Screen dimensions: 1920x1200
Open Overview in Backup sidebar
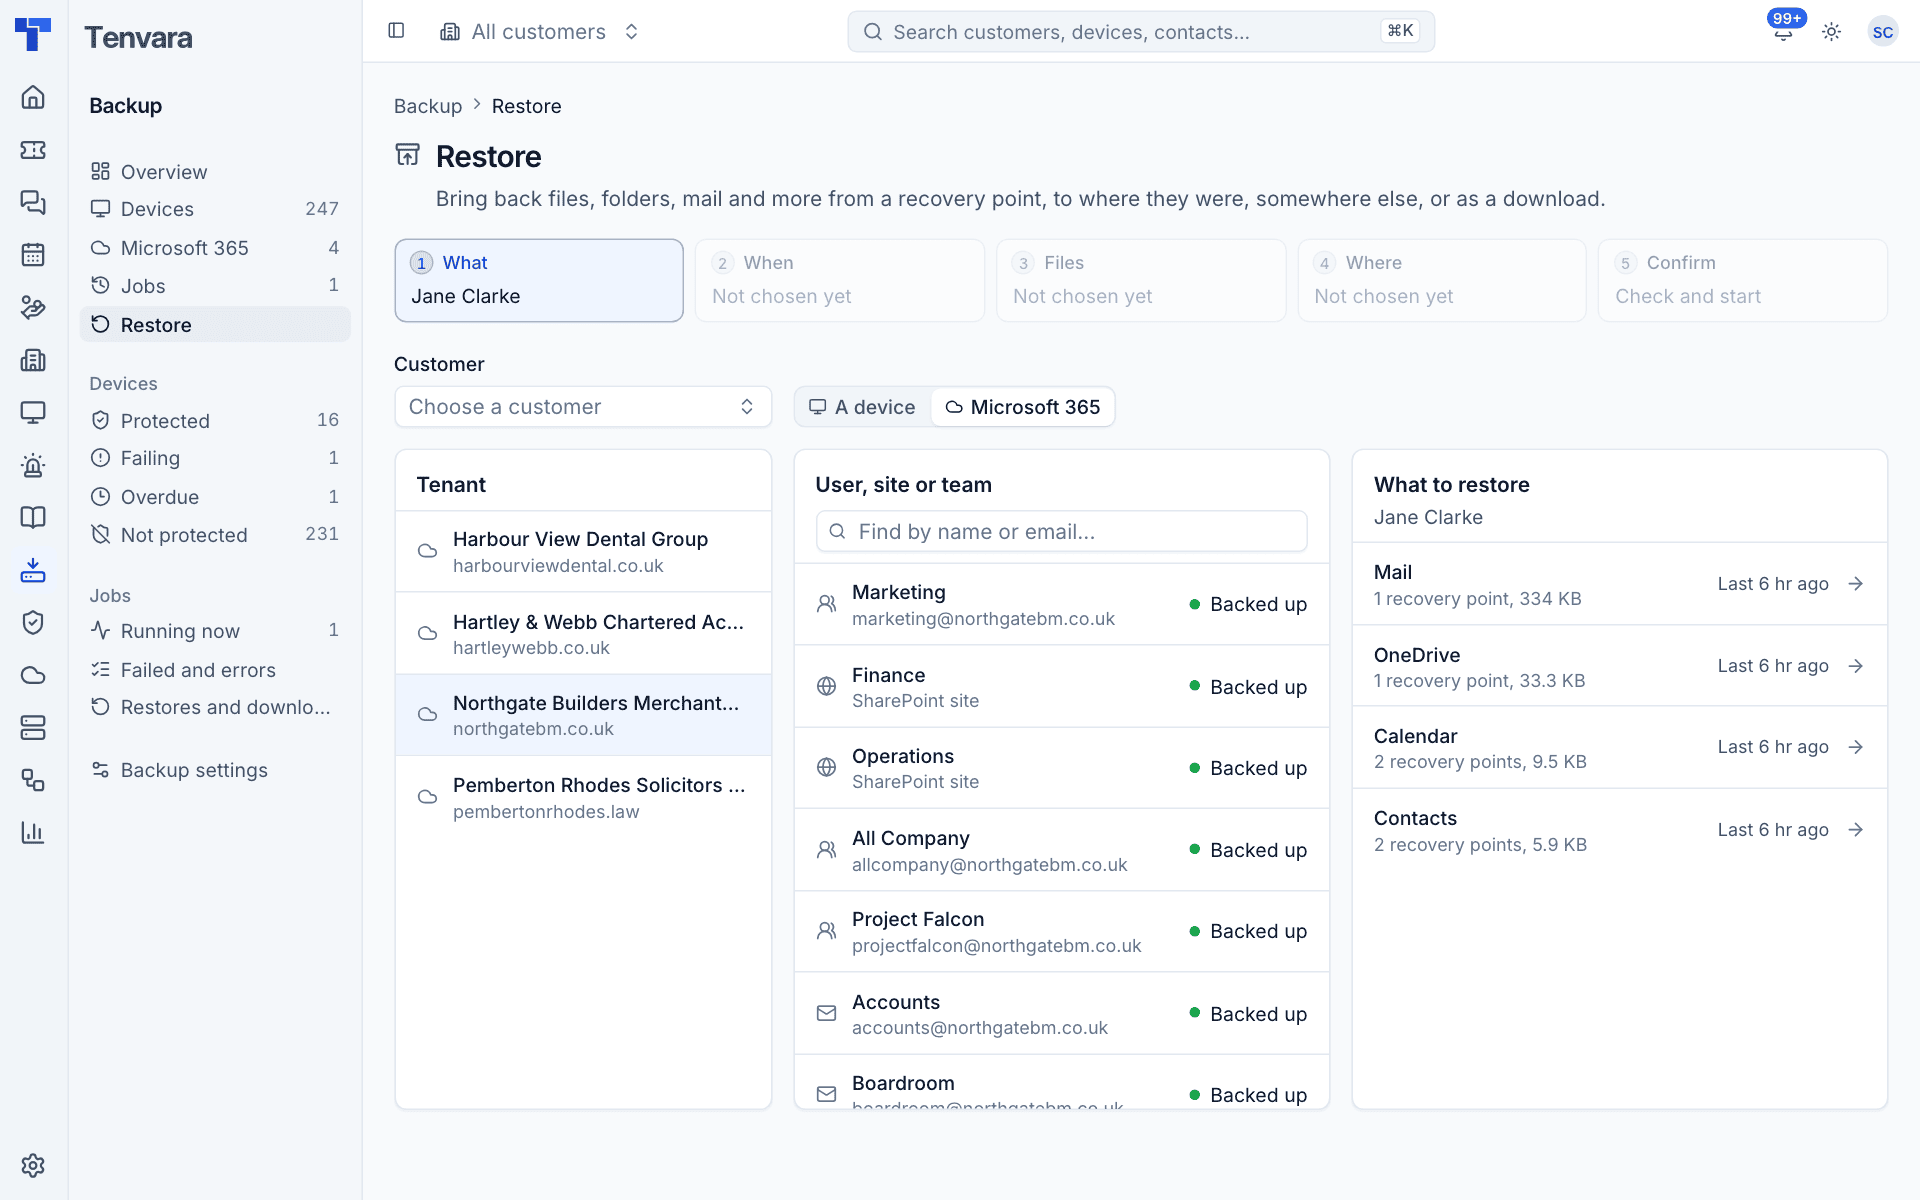[x=215, y=172]
